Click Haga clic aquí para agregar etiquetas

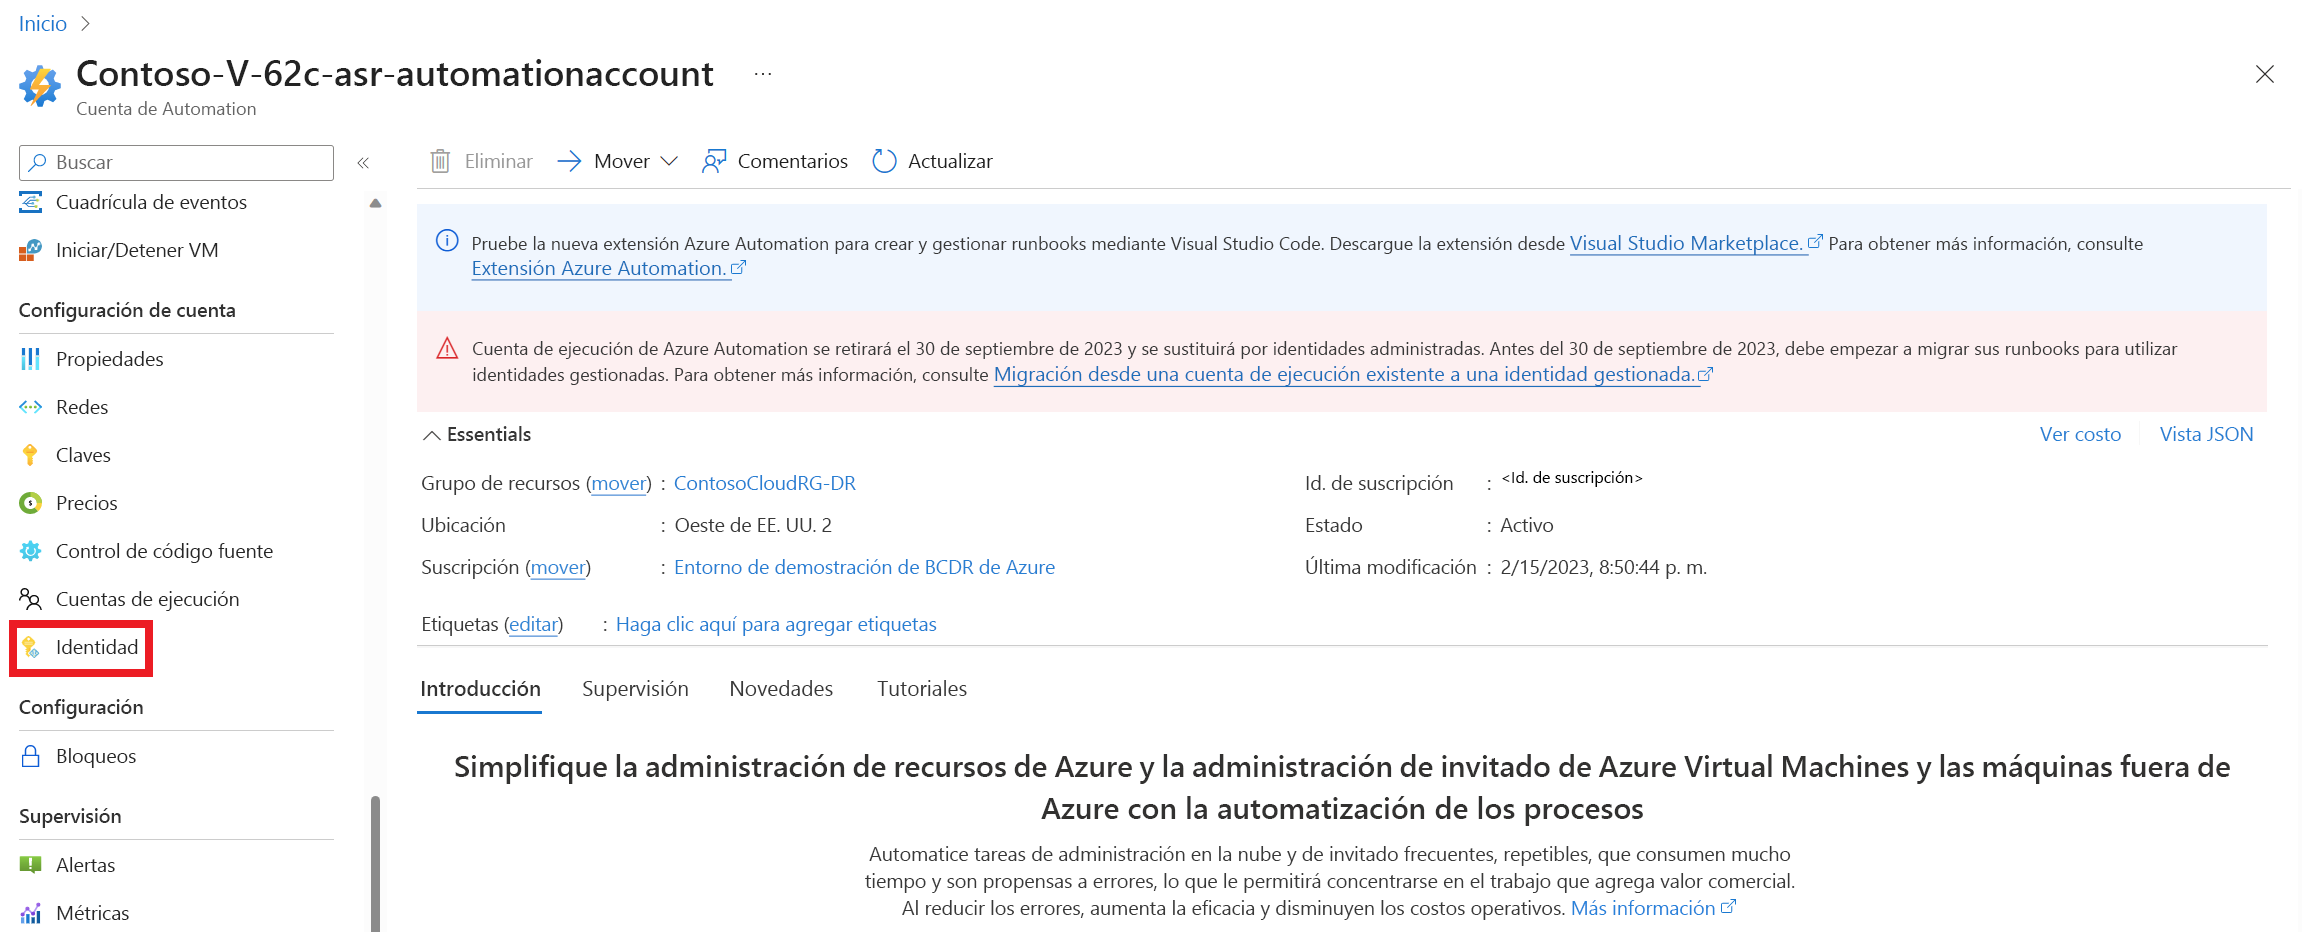coord(776,624)
